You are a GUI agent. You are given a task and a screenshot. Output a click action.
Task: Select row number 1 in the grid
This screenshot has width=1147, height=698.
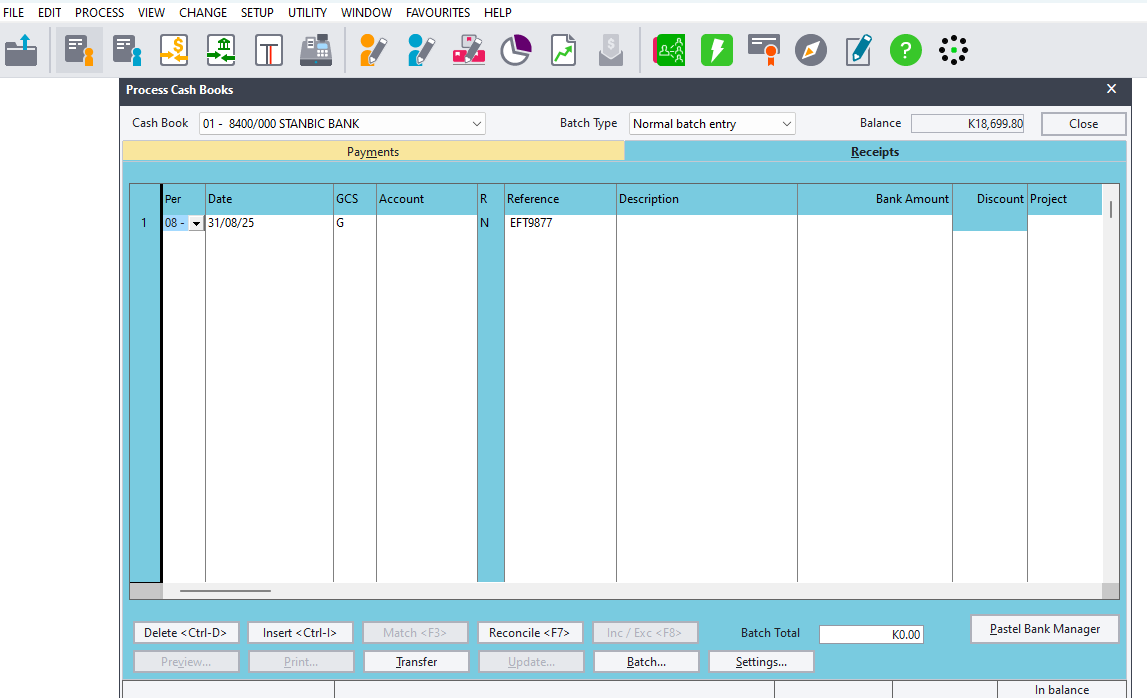click(144, 223)
